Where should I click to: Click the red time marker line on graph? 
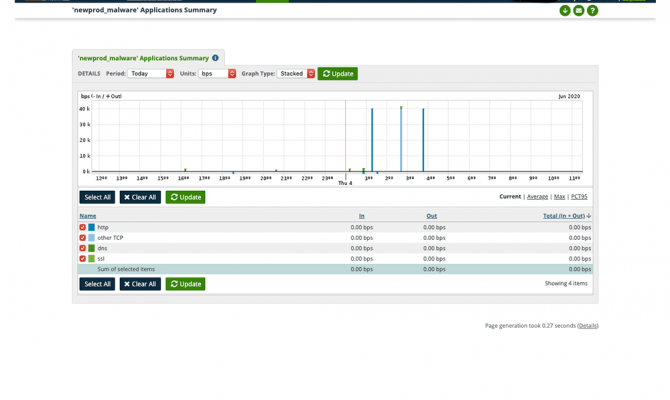tap(345, 136)
